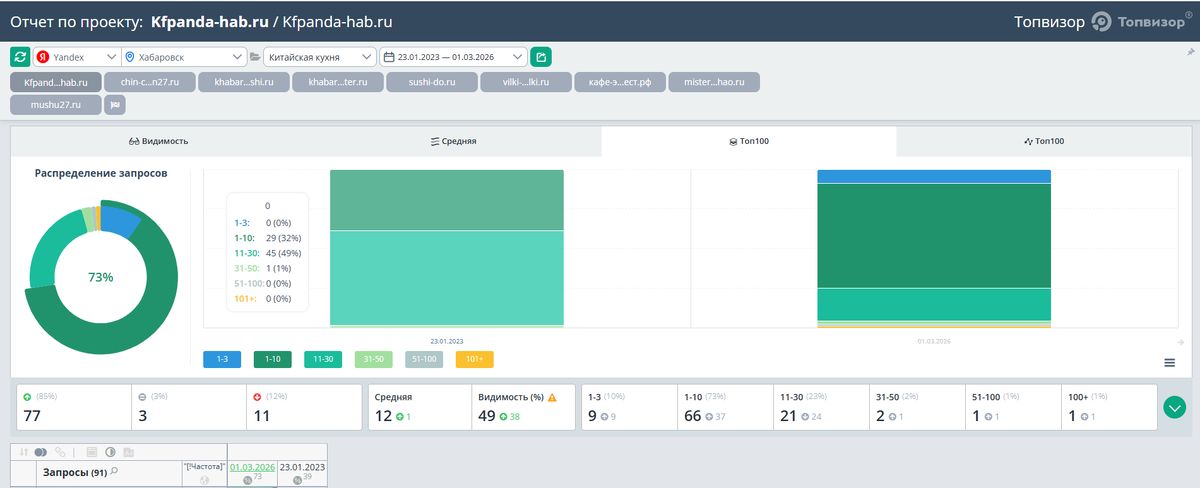Switch to the Видимость chart tab
This screenshot has width=1200, height=488.
(x=159, y=141)
